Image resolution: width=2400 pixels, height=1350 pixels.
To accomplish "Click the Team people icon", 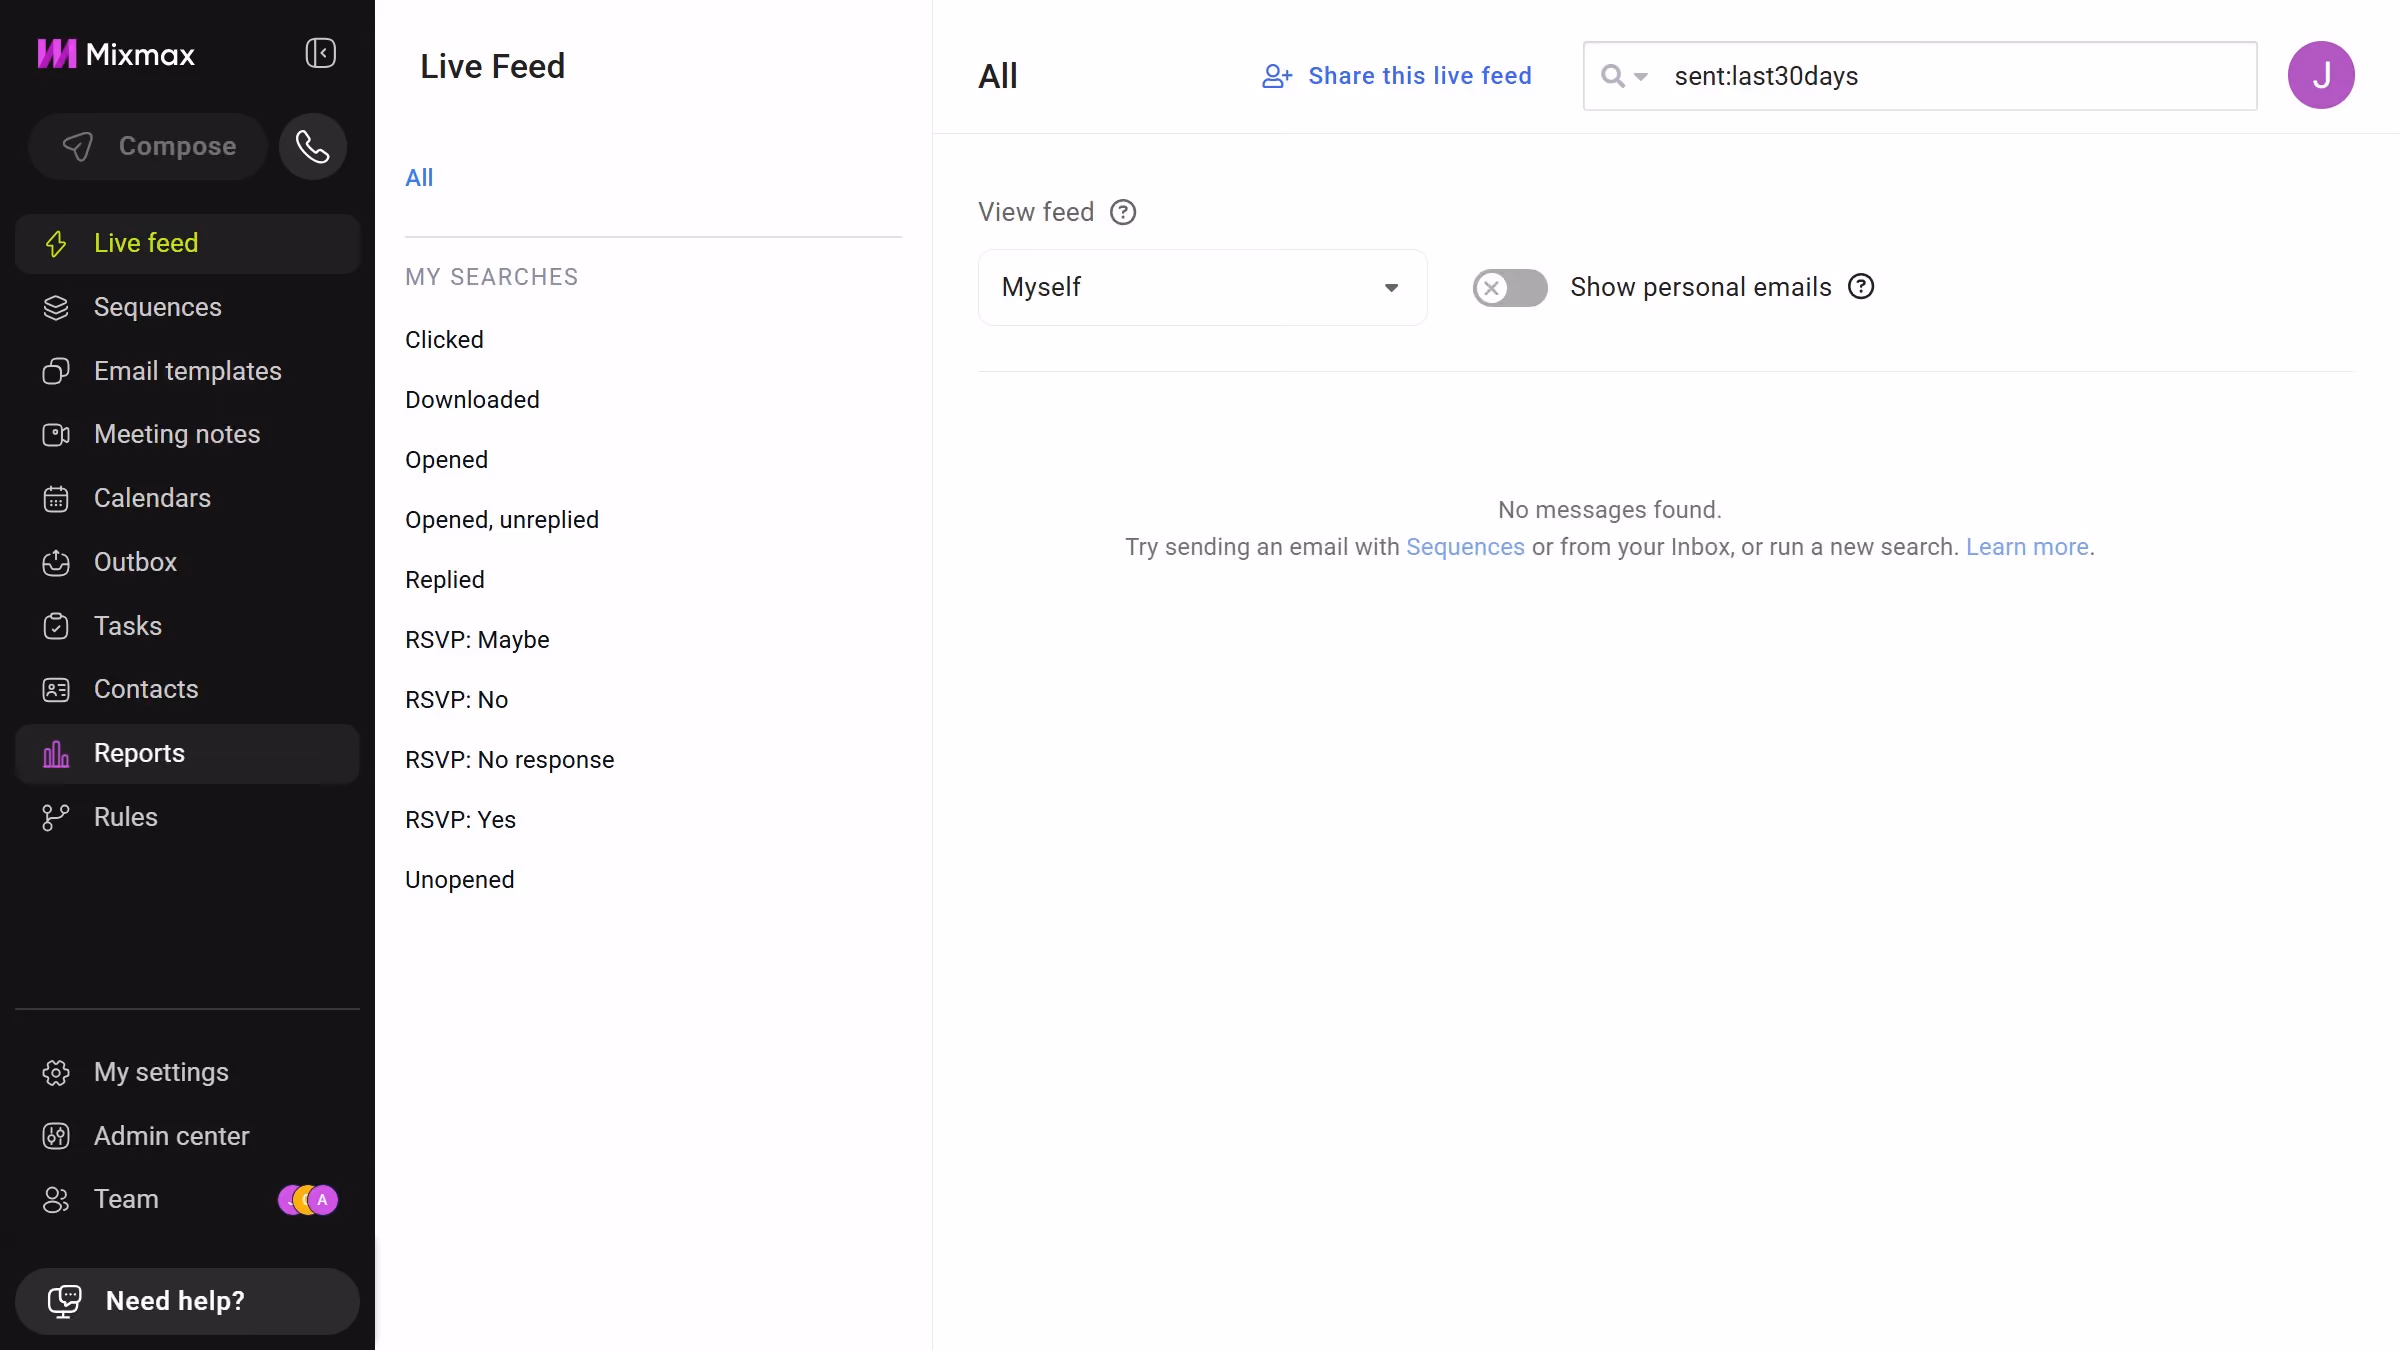I will 56,1199.
